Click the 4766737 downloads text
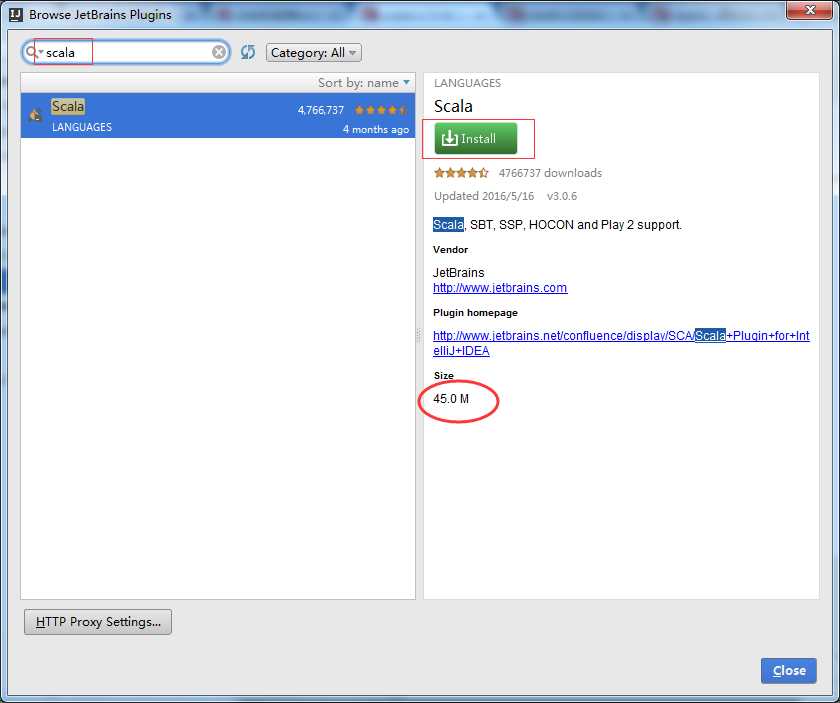This screenshot has width=840, height=703. click(x=550, y=173)
